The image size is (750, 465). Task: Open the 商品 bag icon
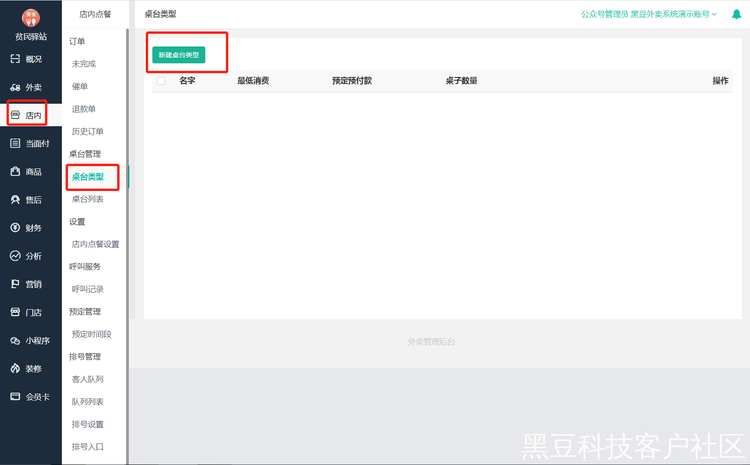click(15, 171)
